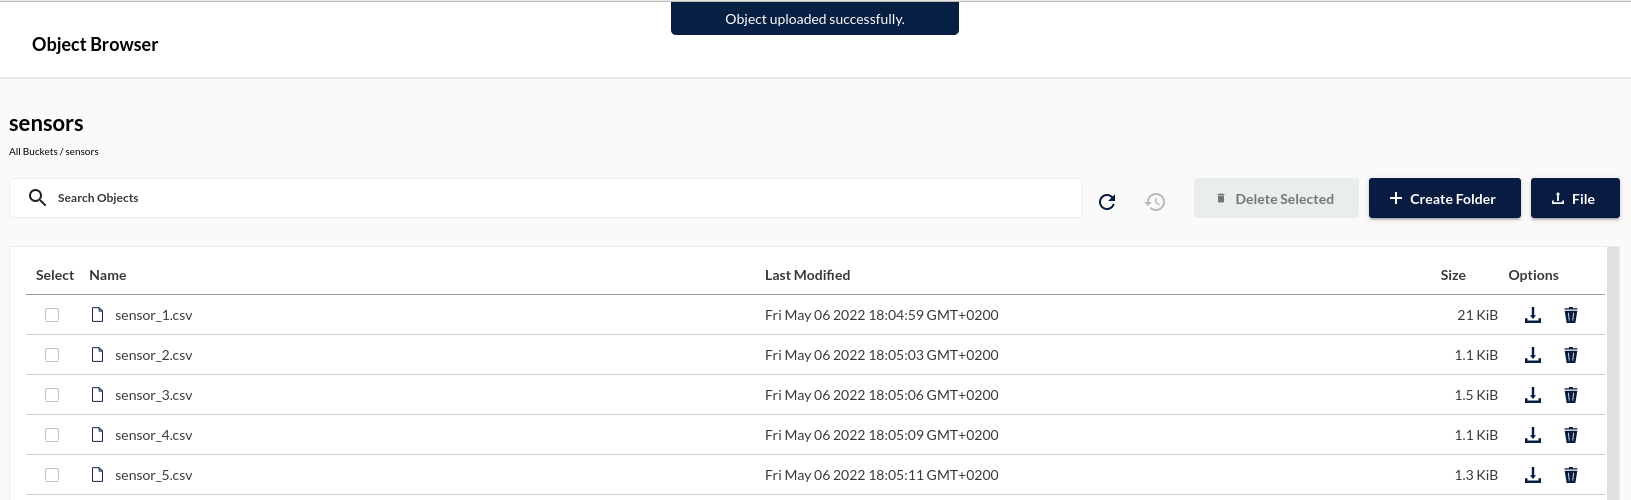
Task: Delete sensor_2.csv with its trash icon
Action: (x=1571, y=355)
